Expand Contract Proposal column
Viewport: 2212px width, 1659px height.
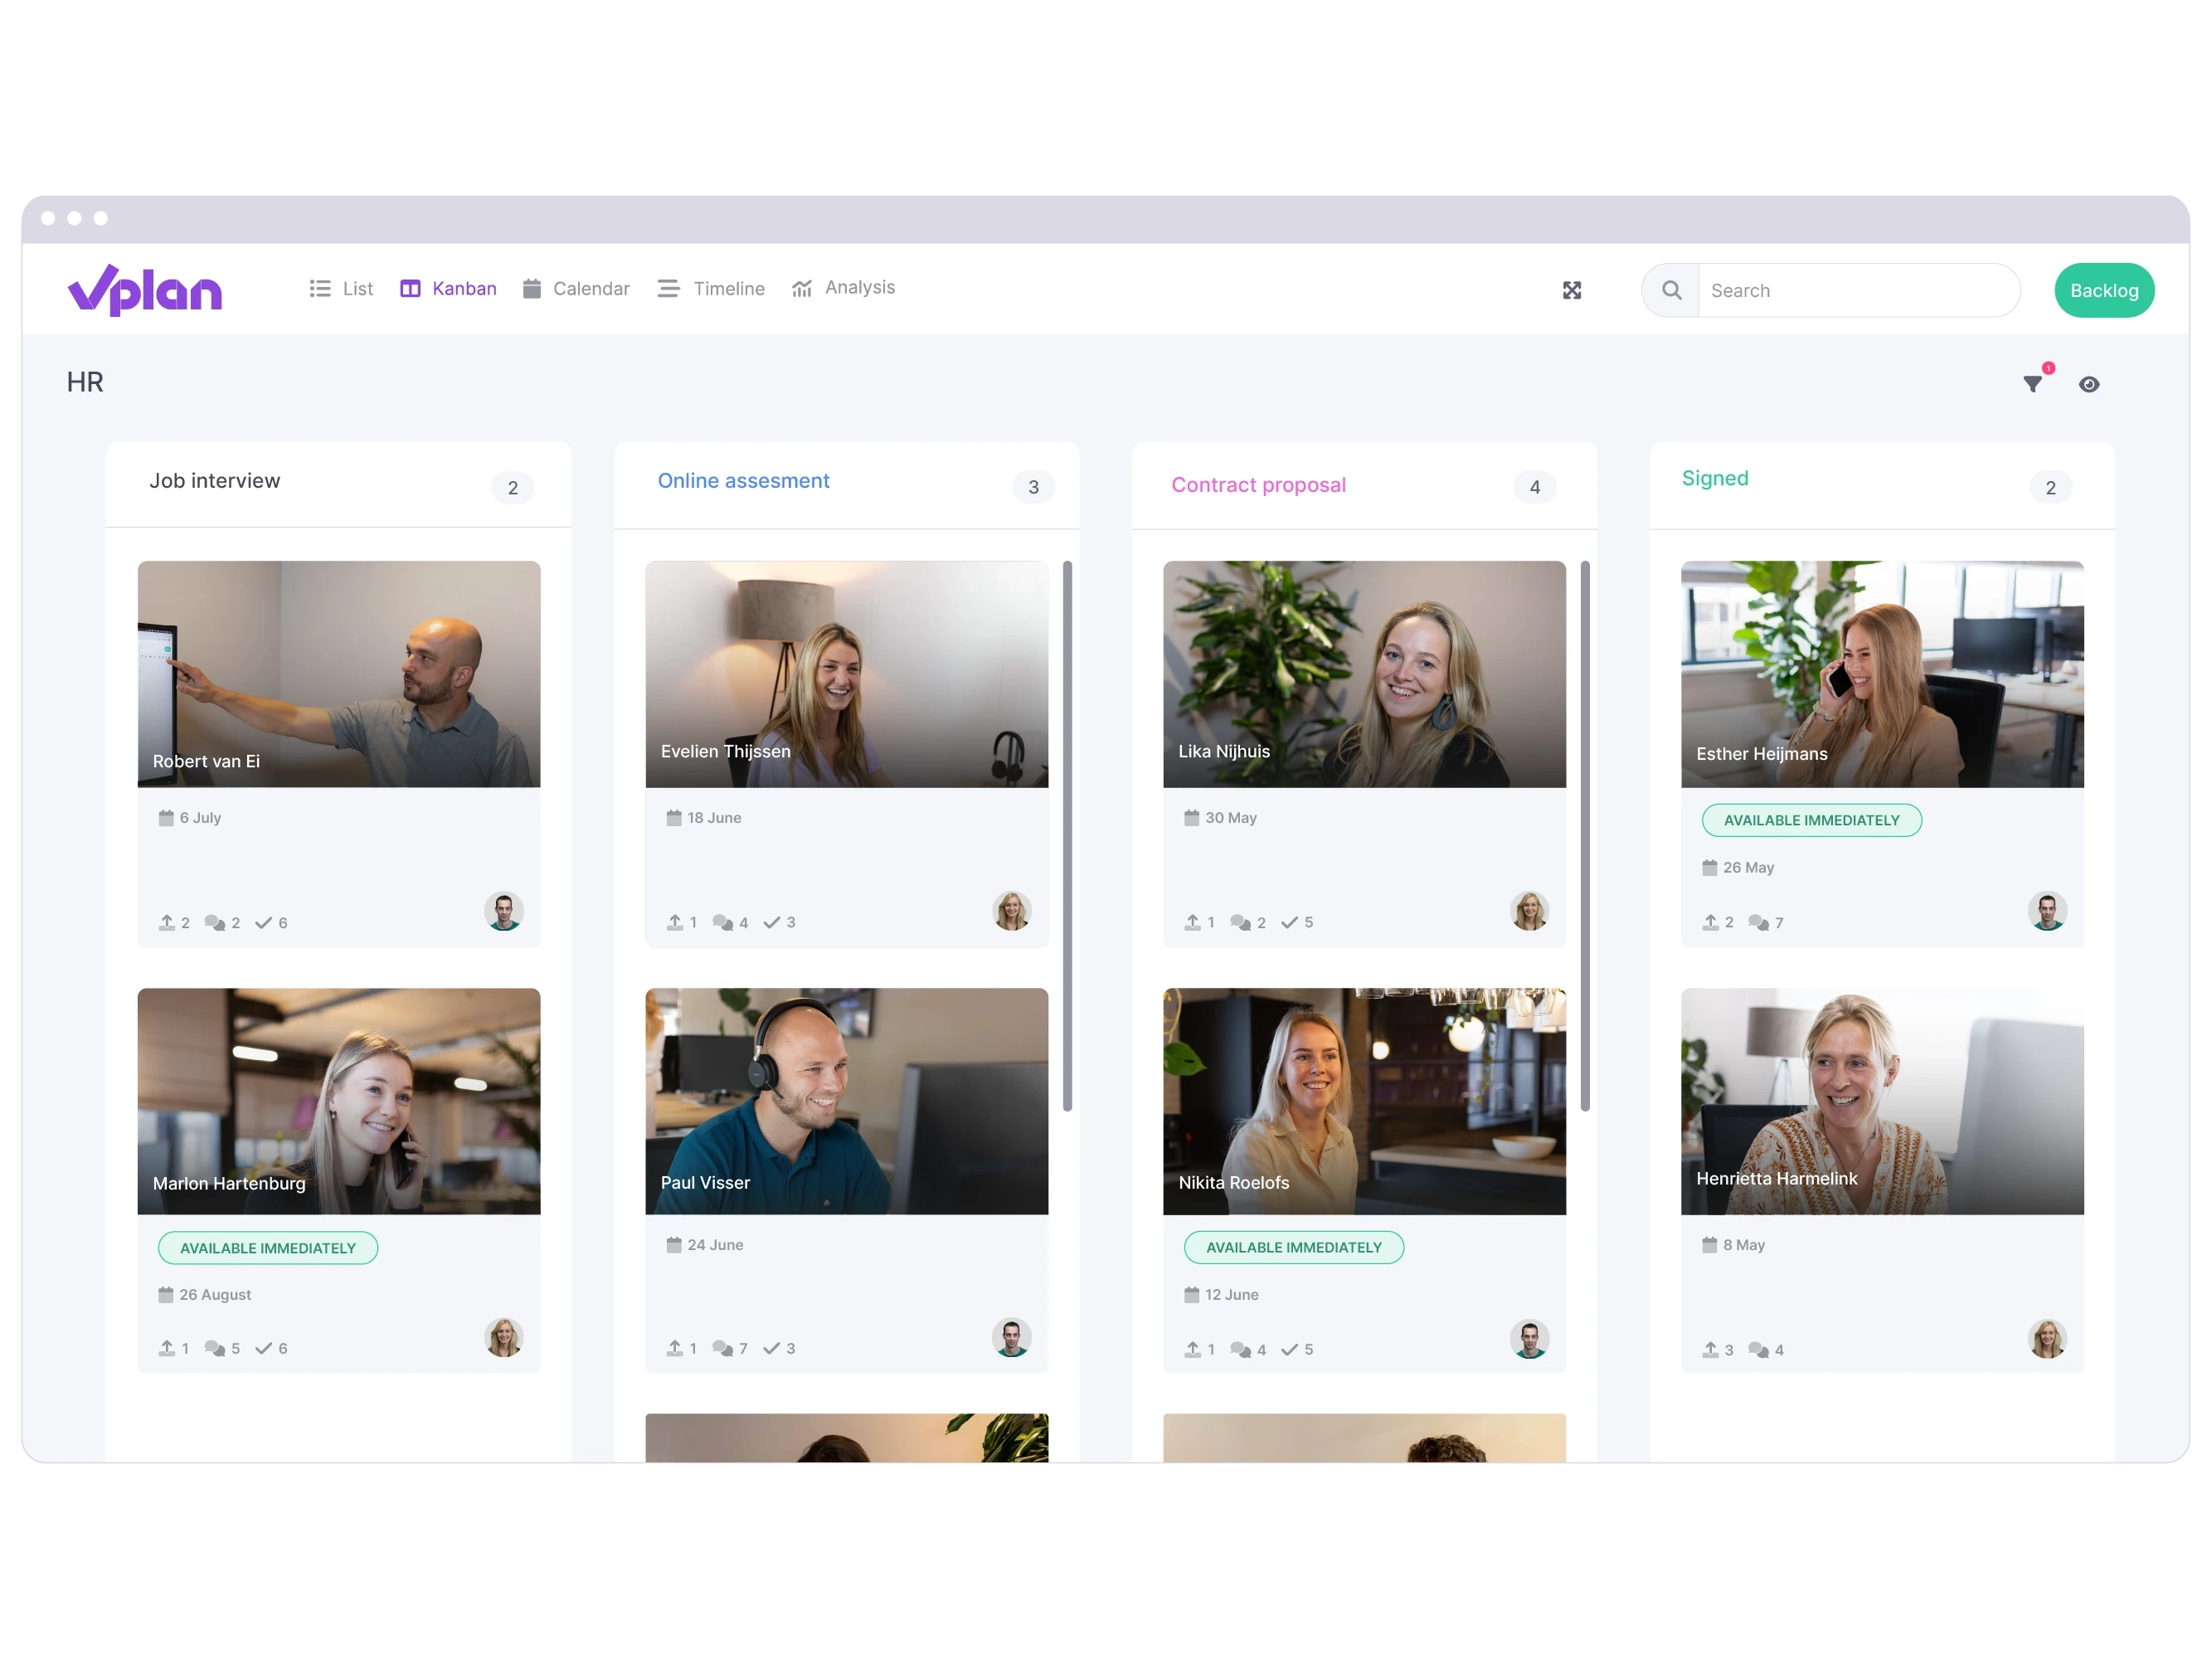pos(1259,484)
